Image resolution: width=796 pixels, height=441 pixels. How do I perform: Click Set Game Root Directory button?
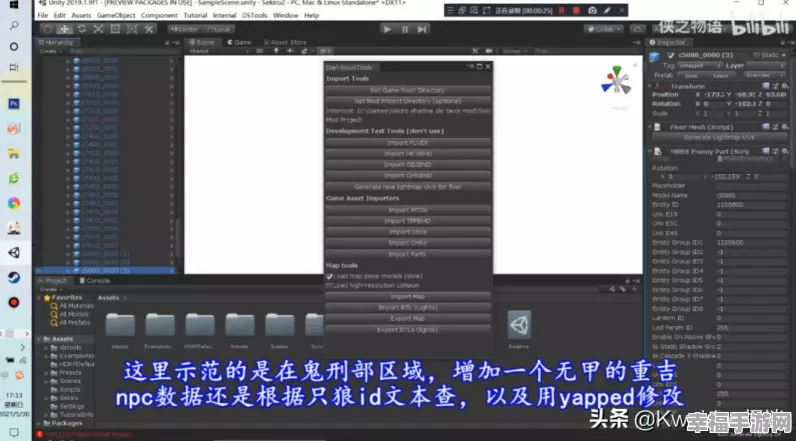tap(408, 90)
